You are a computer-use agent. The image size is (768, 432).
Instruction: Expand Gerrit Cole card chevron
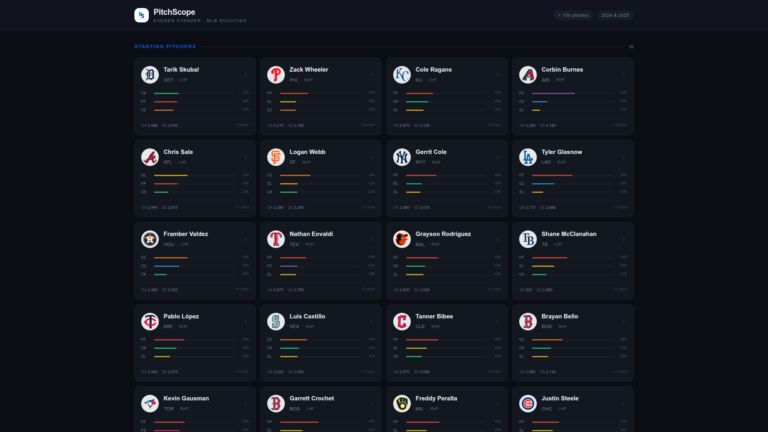point(497,157)
